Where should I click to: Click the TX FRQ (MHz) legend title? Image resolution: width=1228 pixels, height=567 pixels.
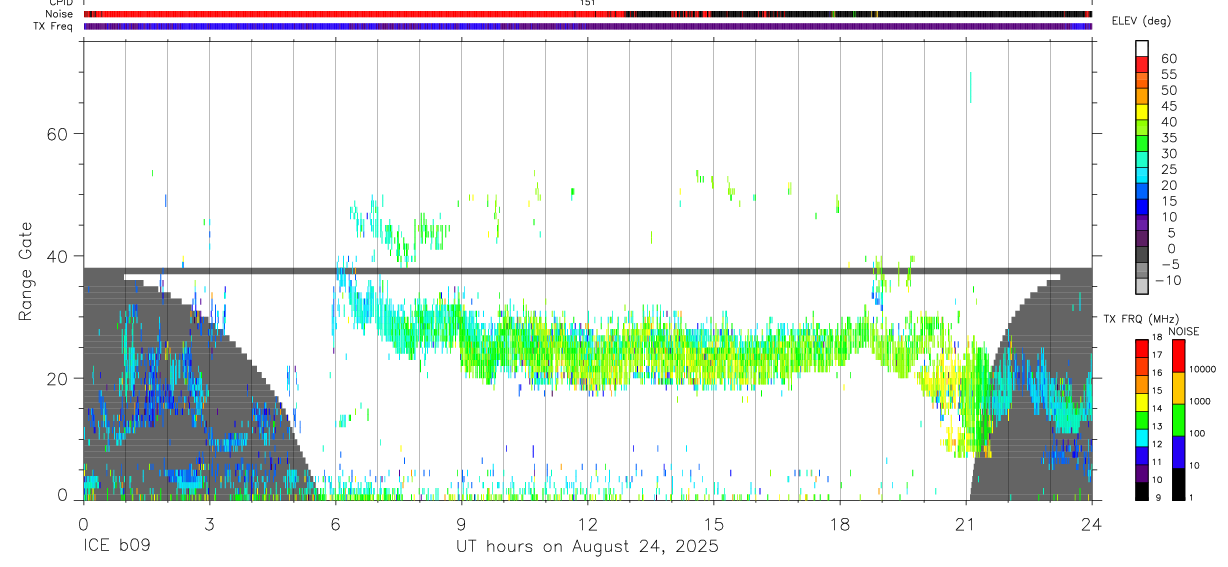pyautogui.click(x=1142, y=318)
